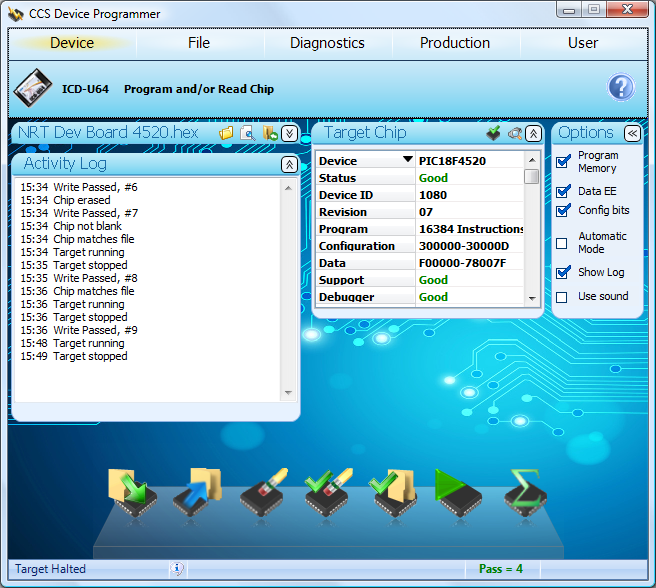Collapse the Options panel
656x588 pixels.
(x=632, y=133)
